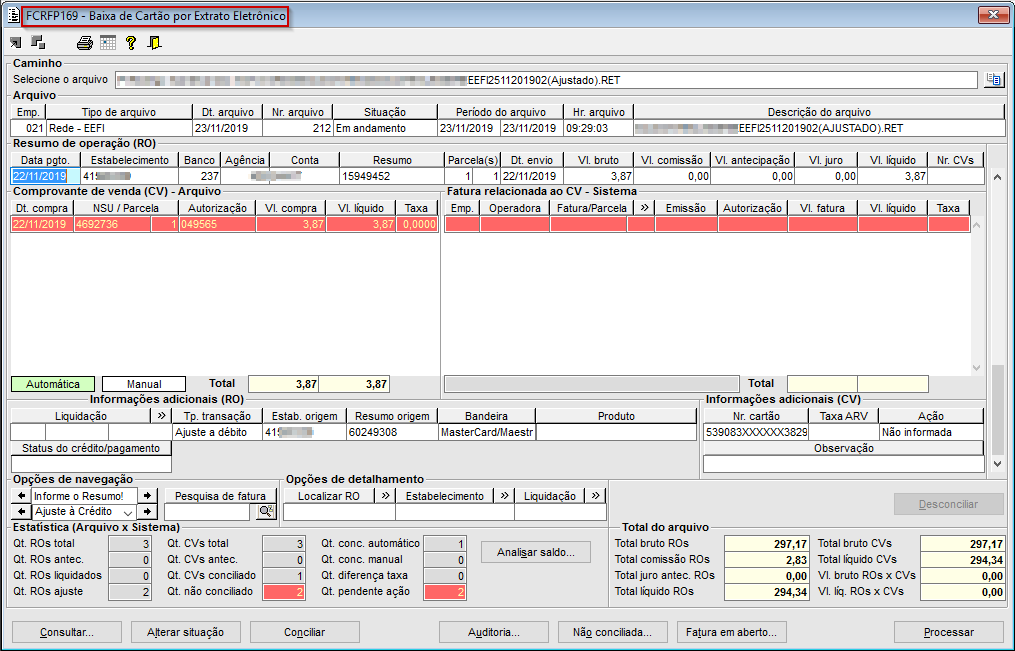The height and width of the screenshot is (651, 1015).
Task: Click the Nr. arquivo cell 212
Action: tap(298, 128)
